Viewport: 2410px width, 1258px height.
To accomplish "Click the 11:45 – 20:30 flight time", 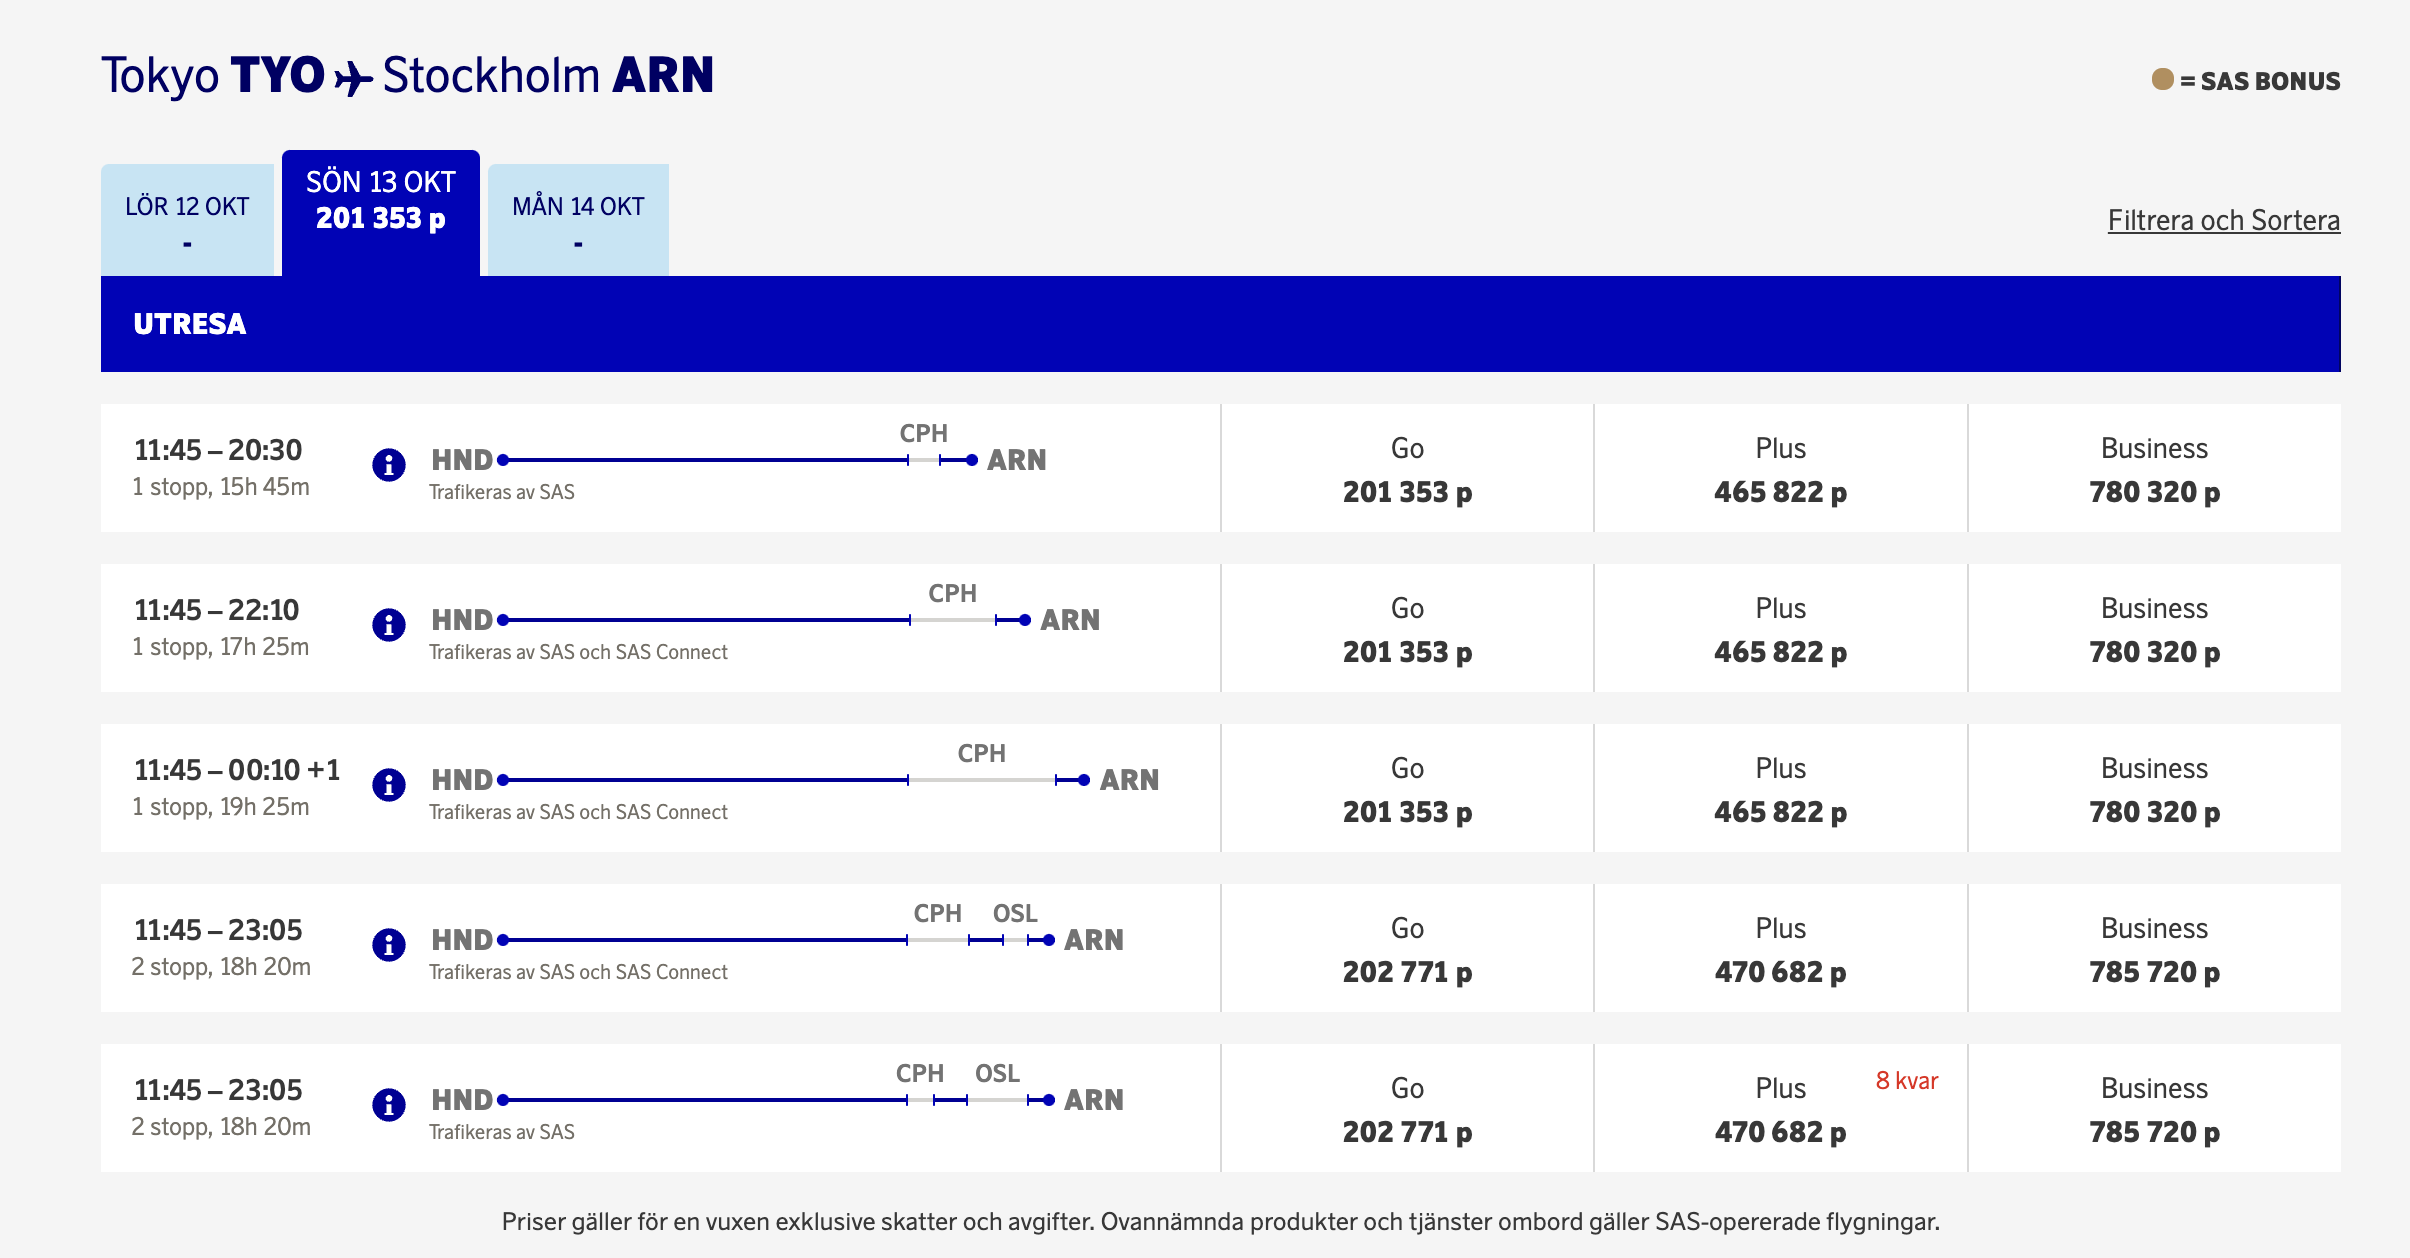I will click(218, 450).
